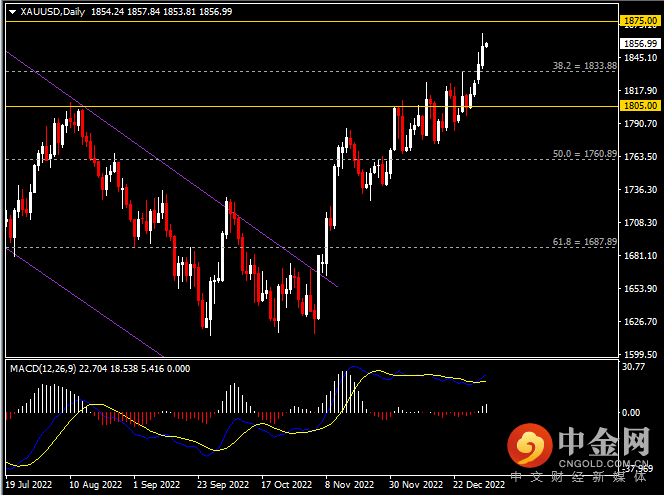Viewport: 664px width, 495px height.
Task: Click the MACD 30.77 scale value
Action: pyautogui.click(x=635, y=367)
